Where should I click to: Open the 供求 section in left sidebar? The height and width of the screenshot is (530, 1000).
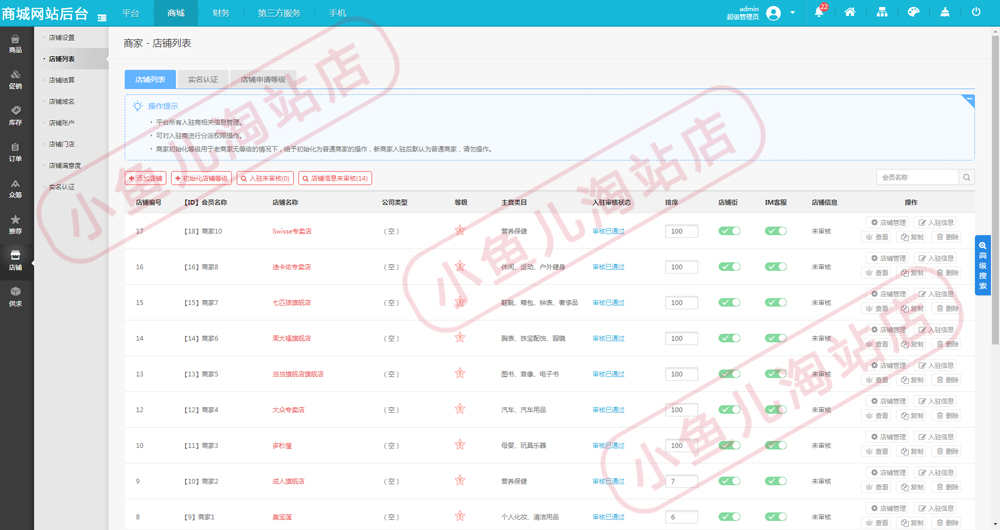point(15,297)
